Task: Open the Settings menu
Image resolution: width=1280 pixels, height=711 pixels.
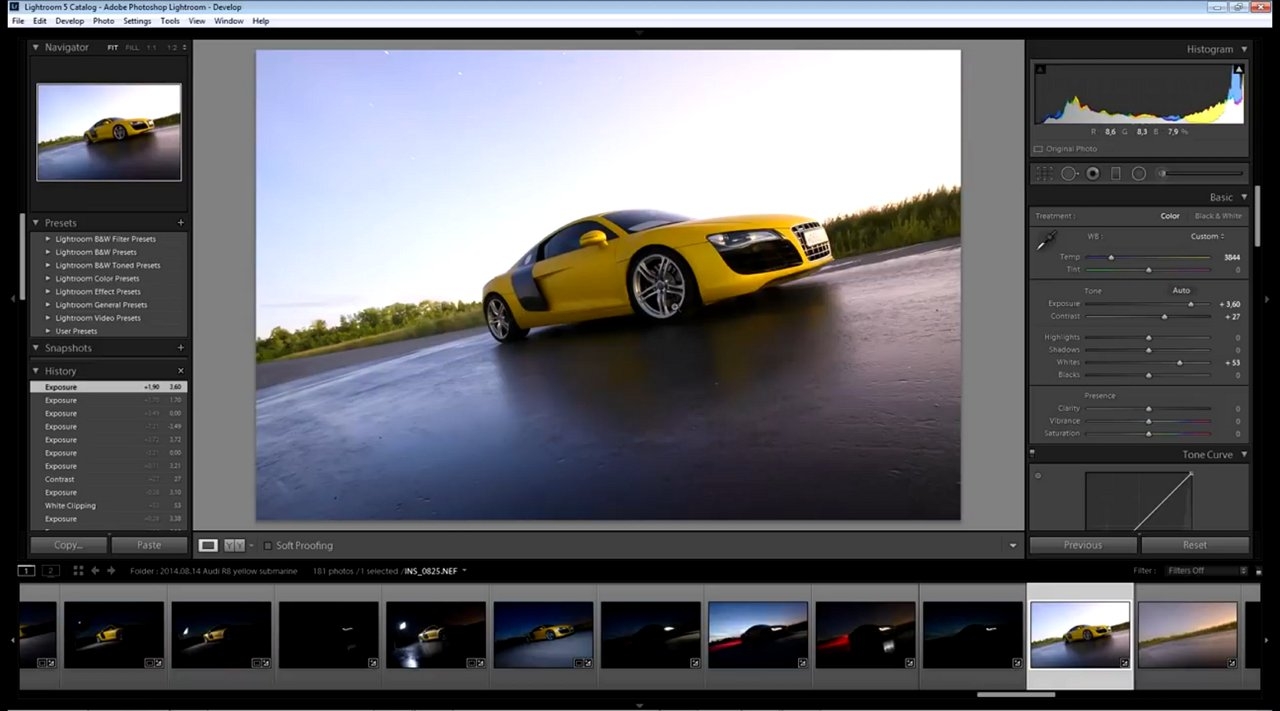Action: pos(137,20)
